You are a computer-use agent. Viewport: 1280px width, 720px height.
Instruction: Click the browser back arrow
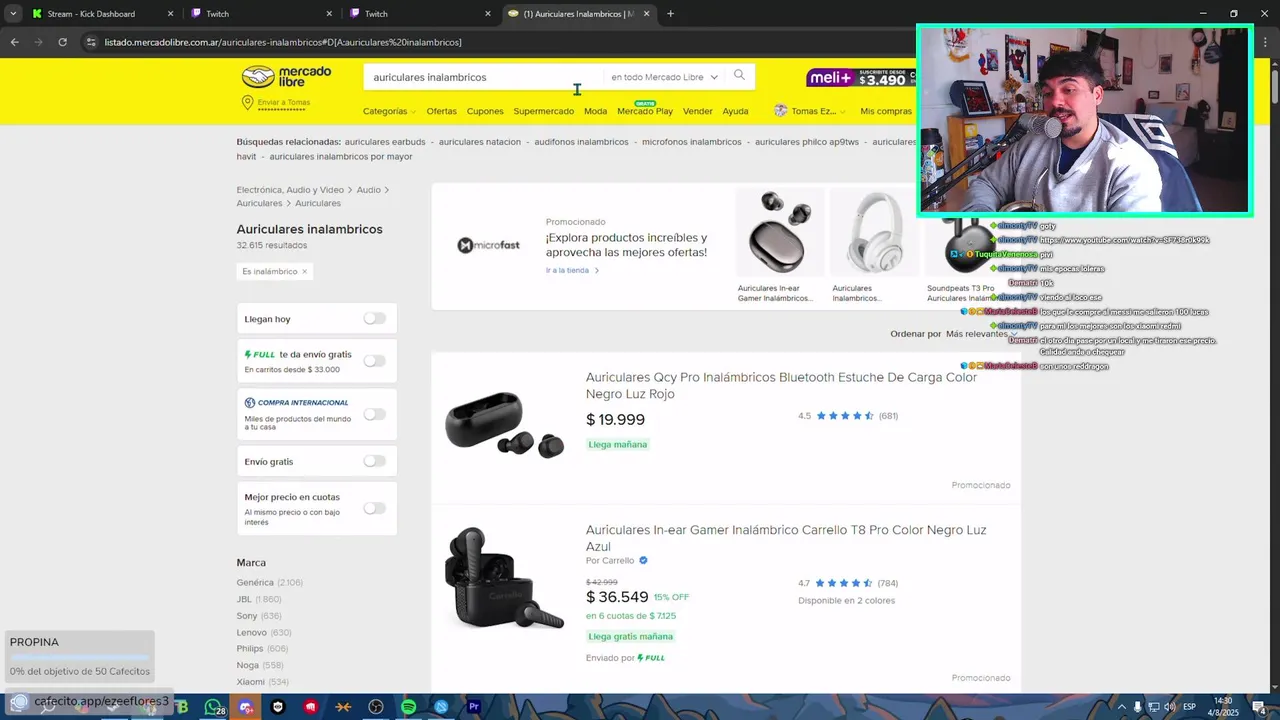click(x=14, y=42)
